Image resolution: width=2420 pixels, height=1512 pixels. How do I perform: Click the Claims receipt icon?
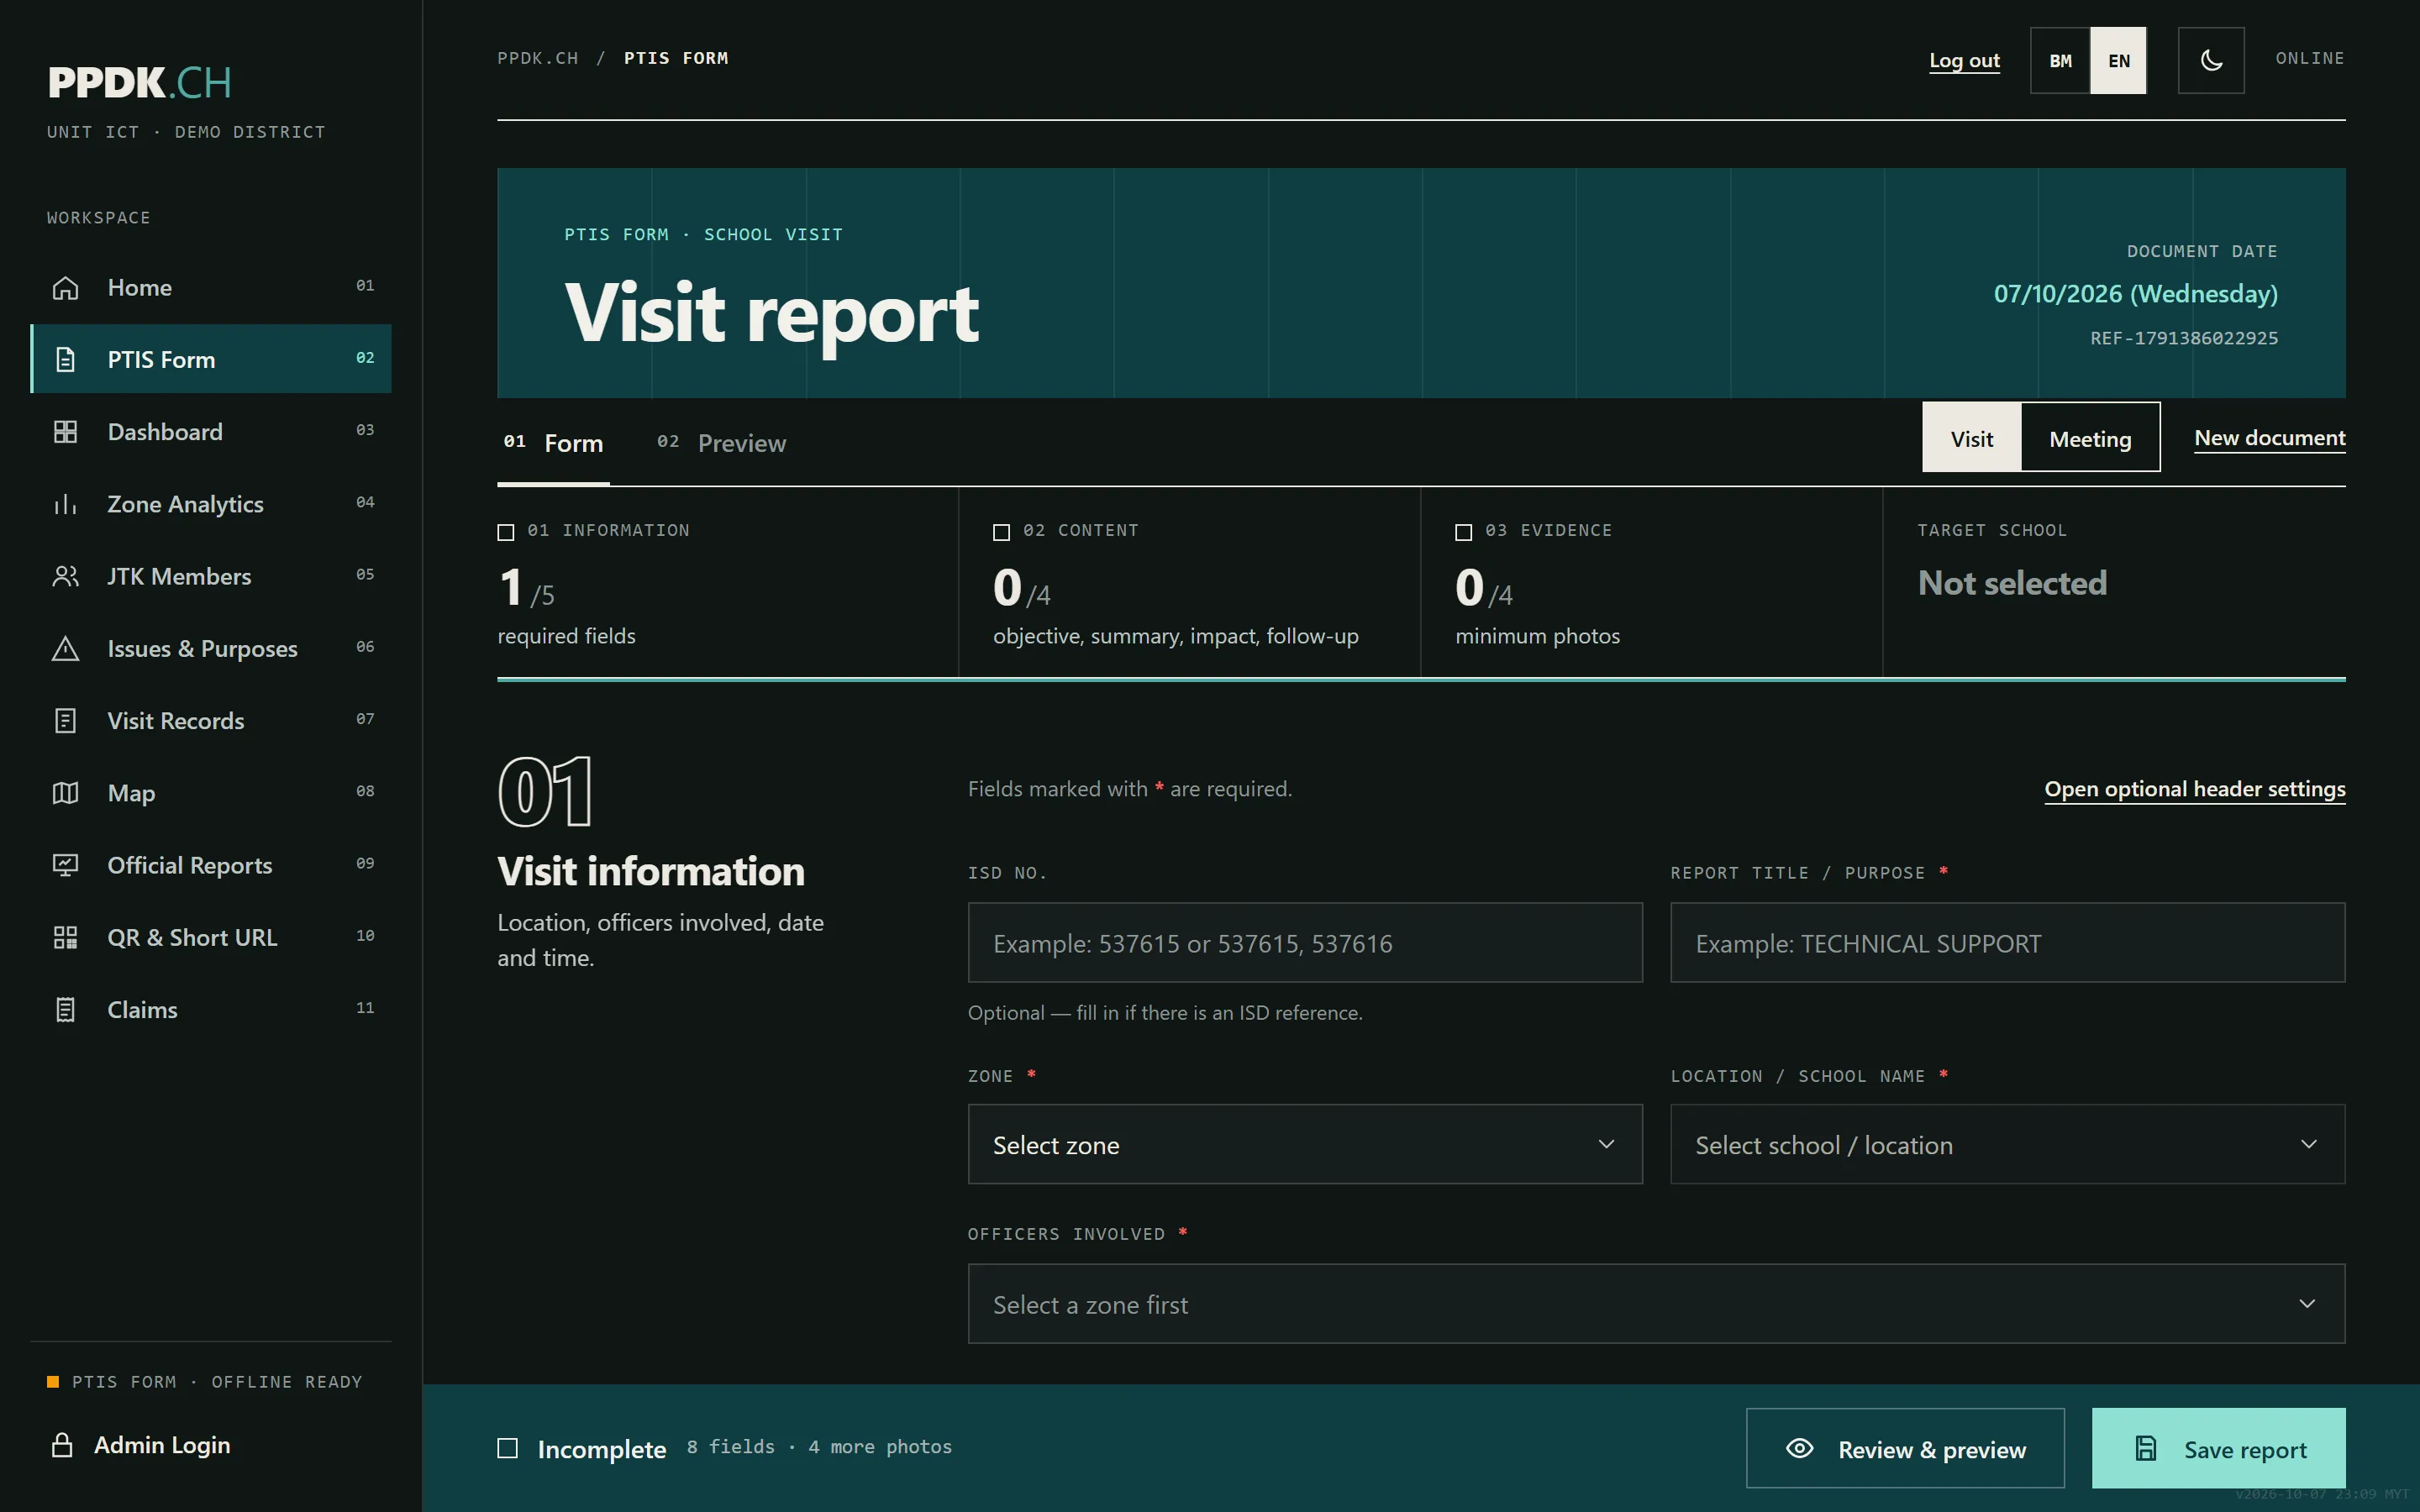tap(65, 1010)
